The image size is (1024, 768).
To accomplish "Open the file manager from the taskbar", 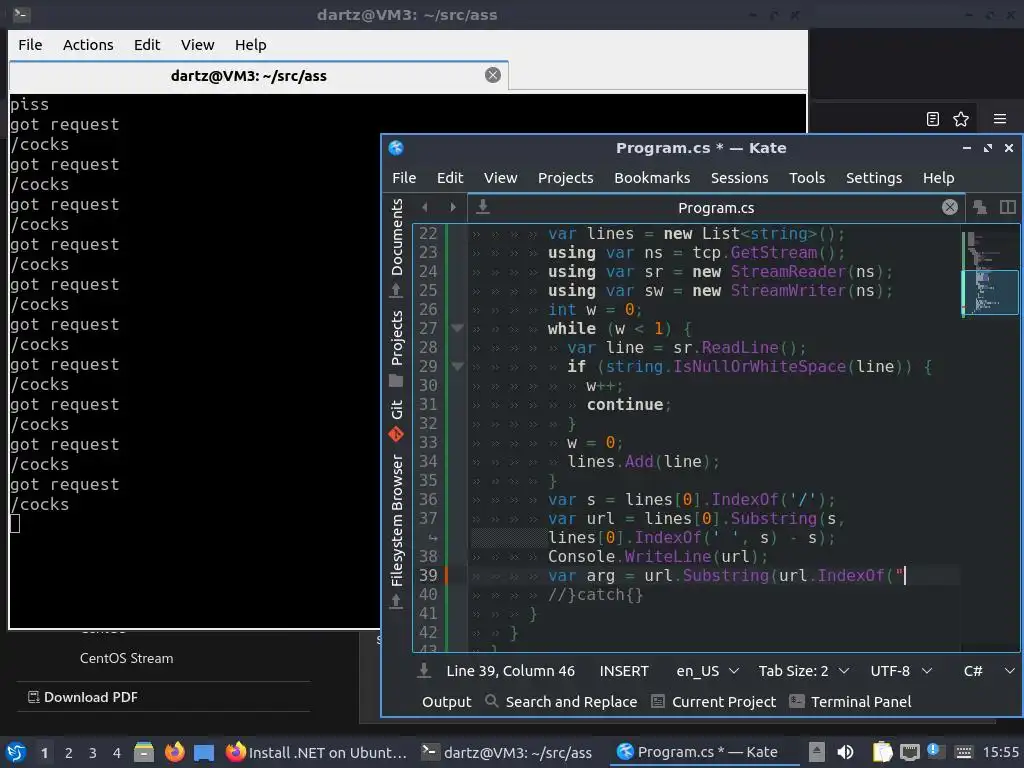I will pos(144,752).
